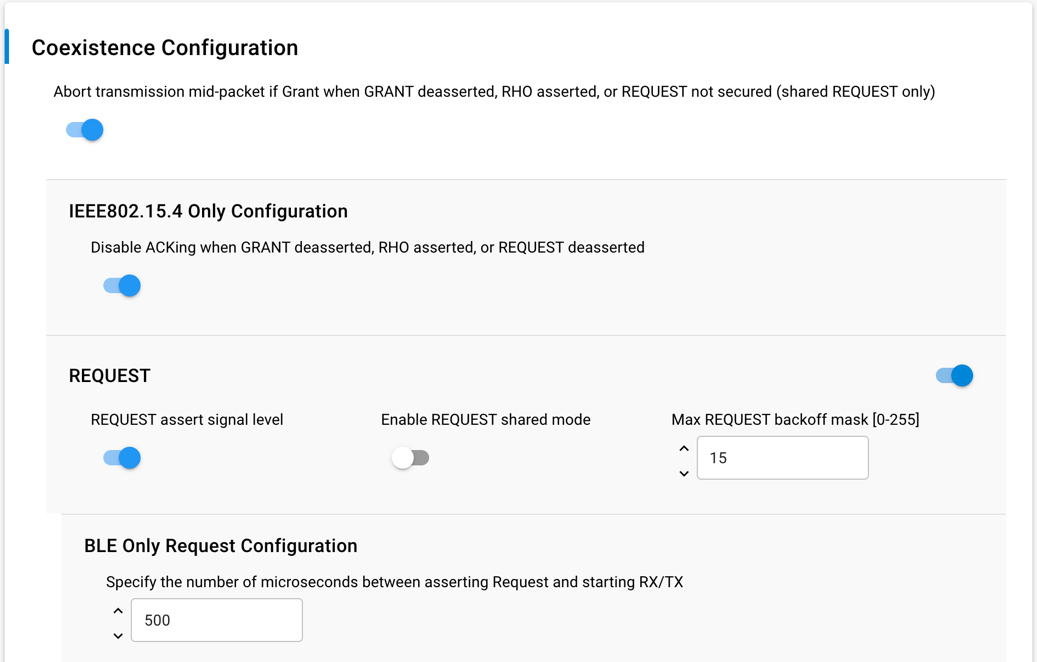Increase Max REQUEST backoff mask value
This screenshot has height=662, width=1037.
[684, 448]
